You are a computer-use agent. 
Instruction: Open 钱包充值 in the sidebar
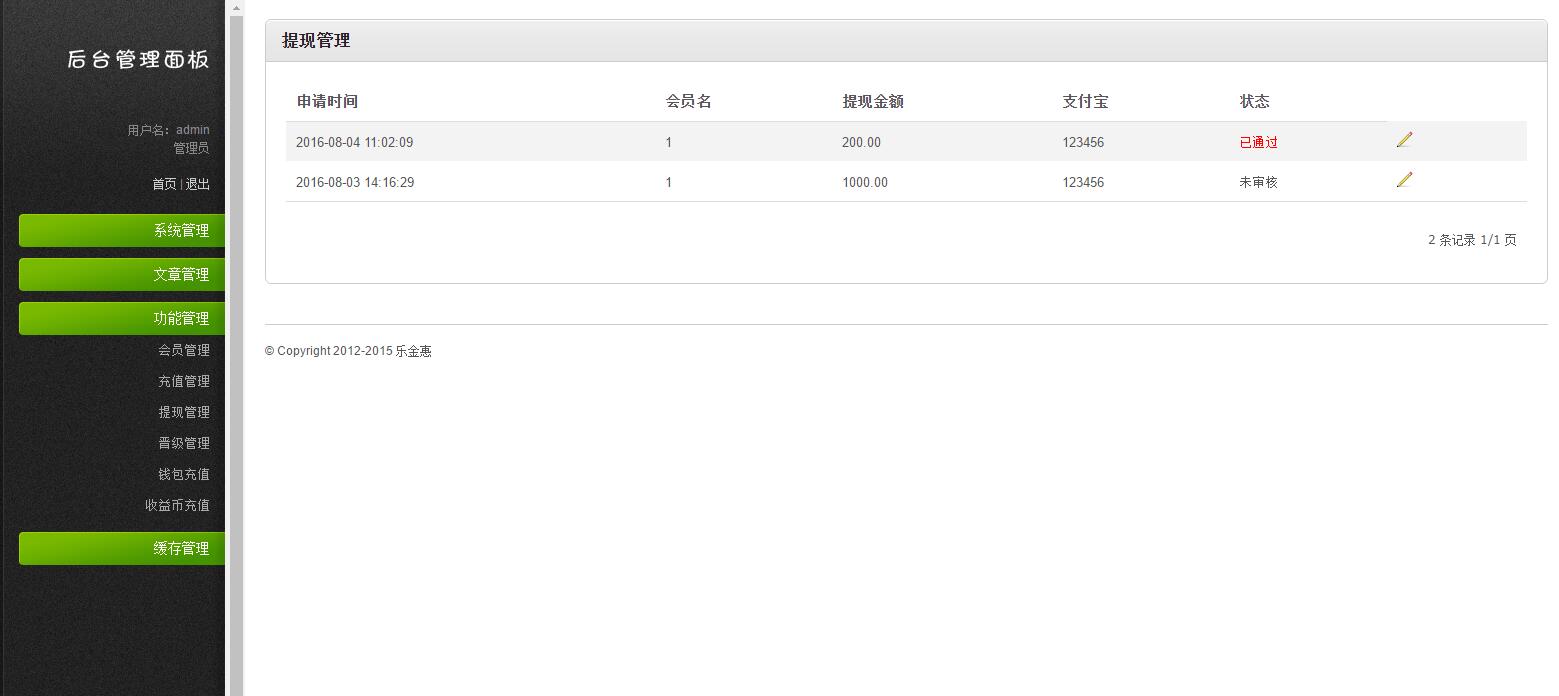[x=184, y=474]
